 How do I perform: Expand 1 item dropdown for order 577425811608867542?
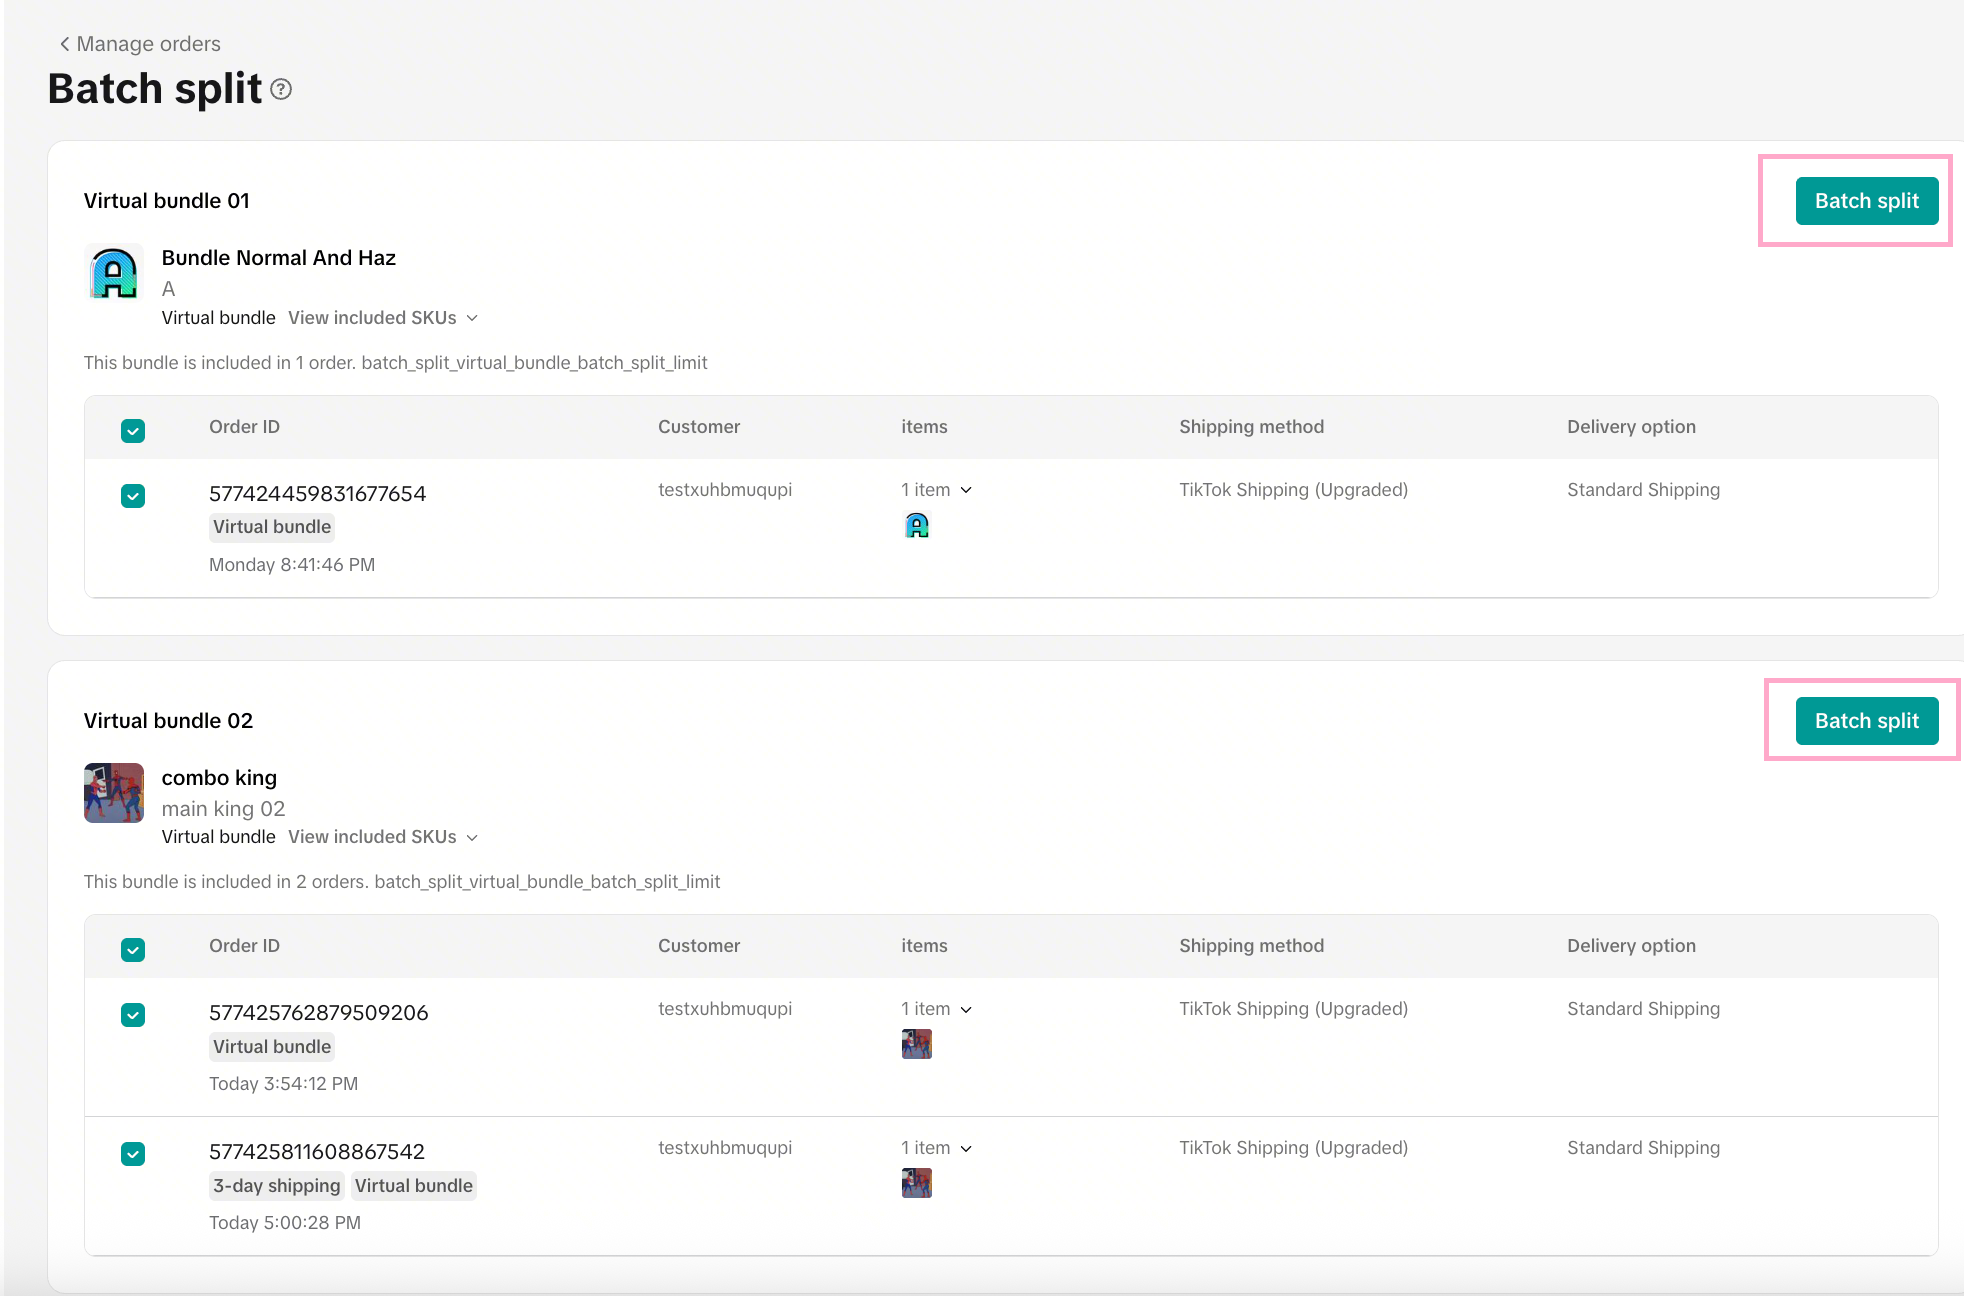click(937, 1148)
